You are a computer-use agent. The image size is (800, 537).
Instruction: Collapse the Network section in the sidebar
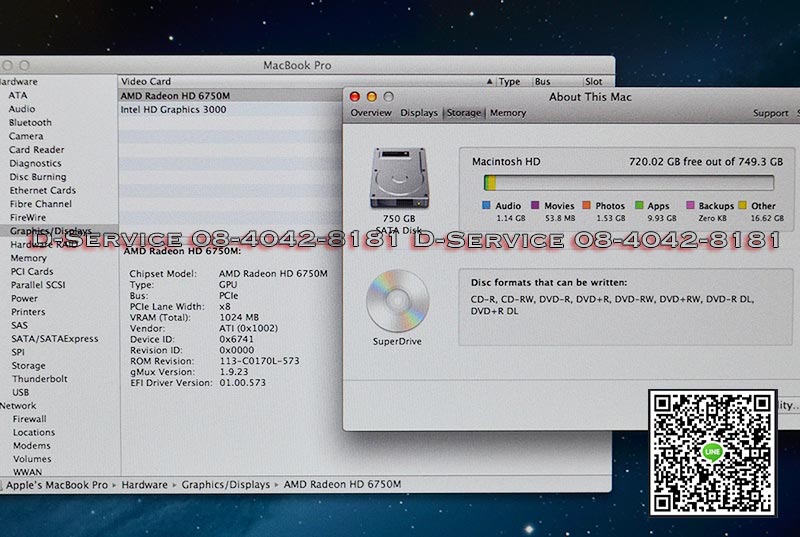(x=18, y=406)
